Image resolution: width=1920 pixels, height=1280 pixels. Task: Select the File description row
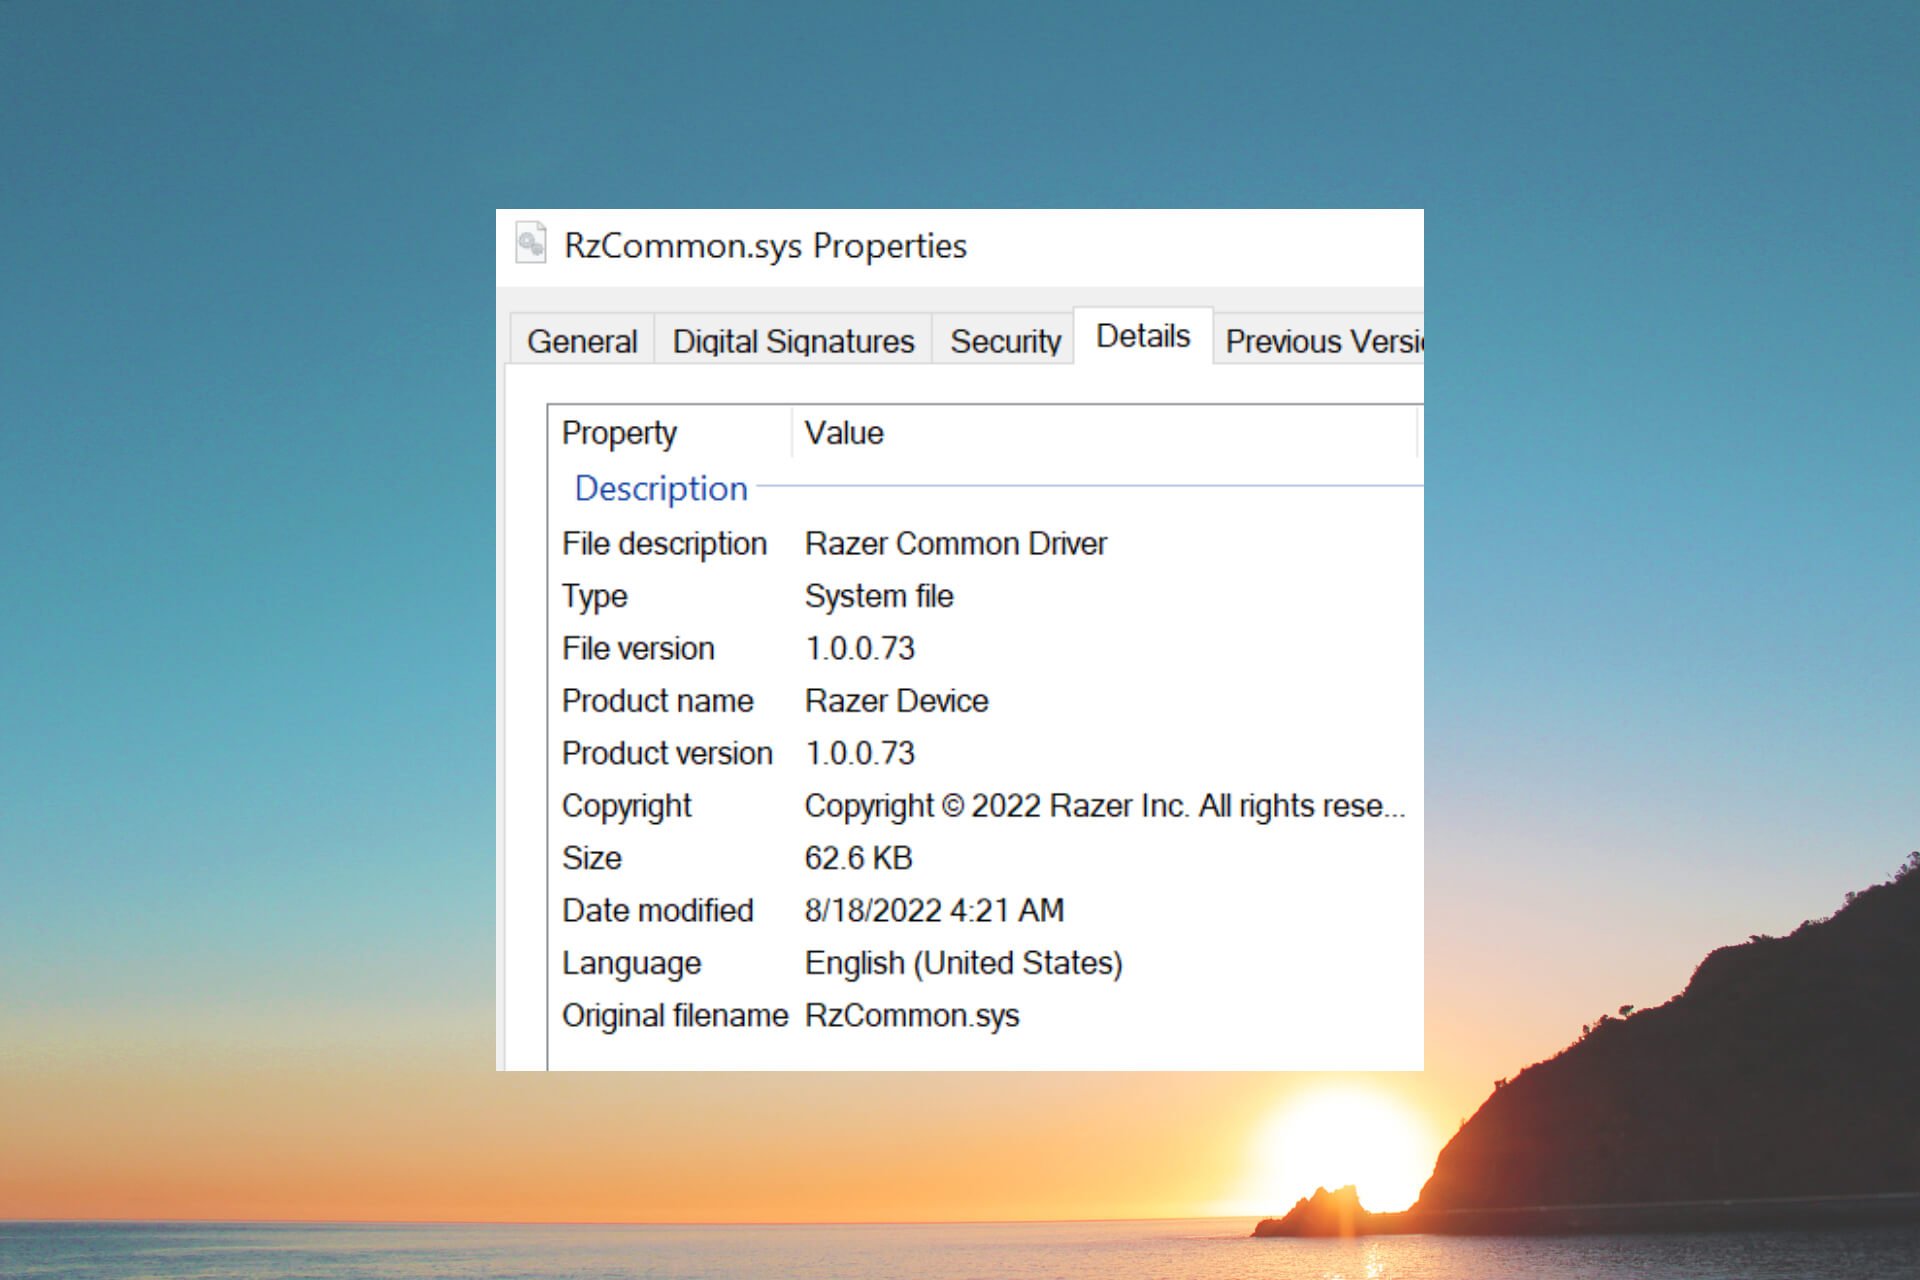(x=664, y=544)
